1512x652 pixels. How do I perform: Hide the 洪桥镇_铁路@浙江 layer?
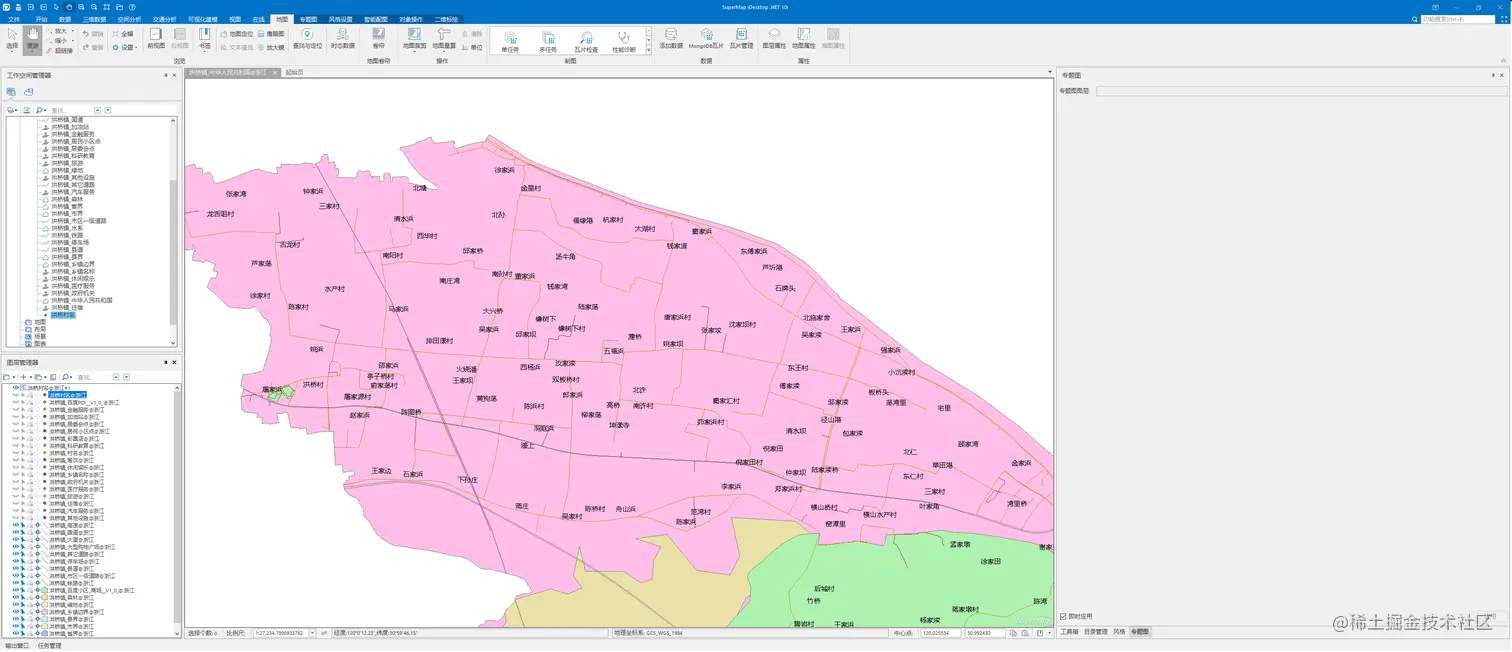[x=16, y=583]
